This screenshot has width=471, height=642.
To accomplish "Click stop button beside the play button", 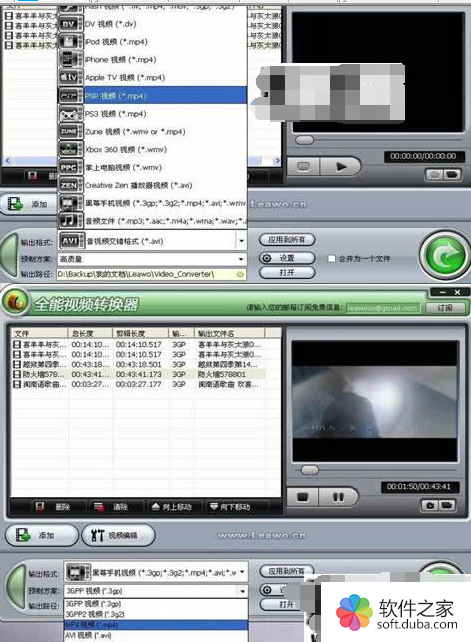I will click(x=304, y=167).
